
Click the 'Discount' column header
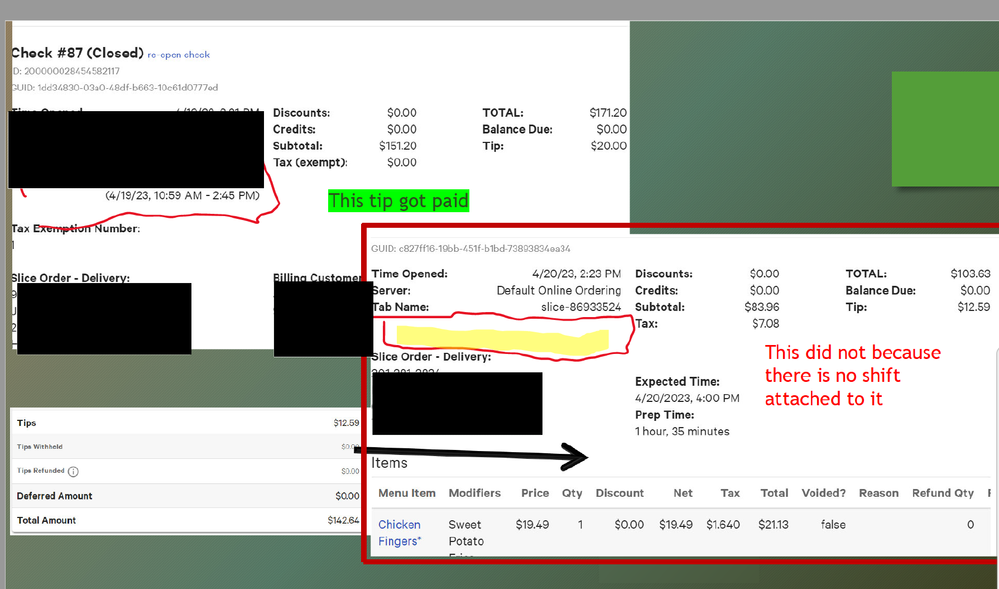click(619, 493)
